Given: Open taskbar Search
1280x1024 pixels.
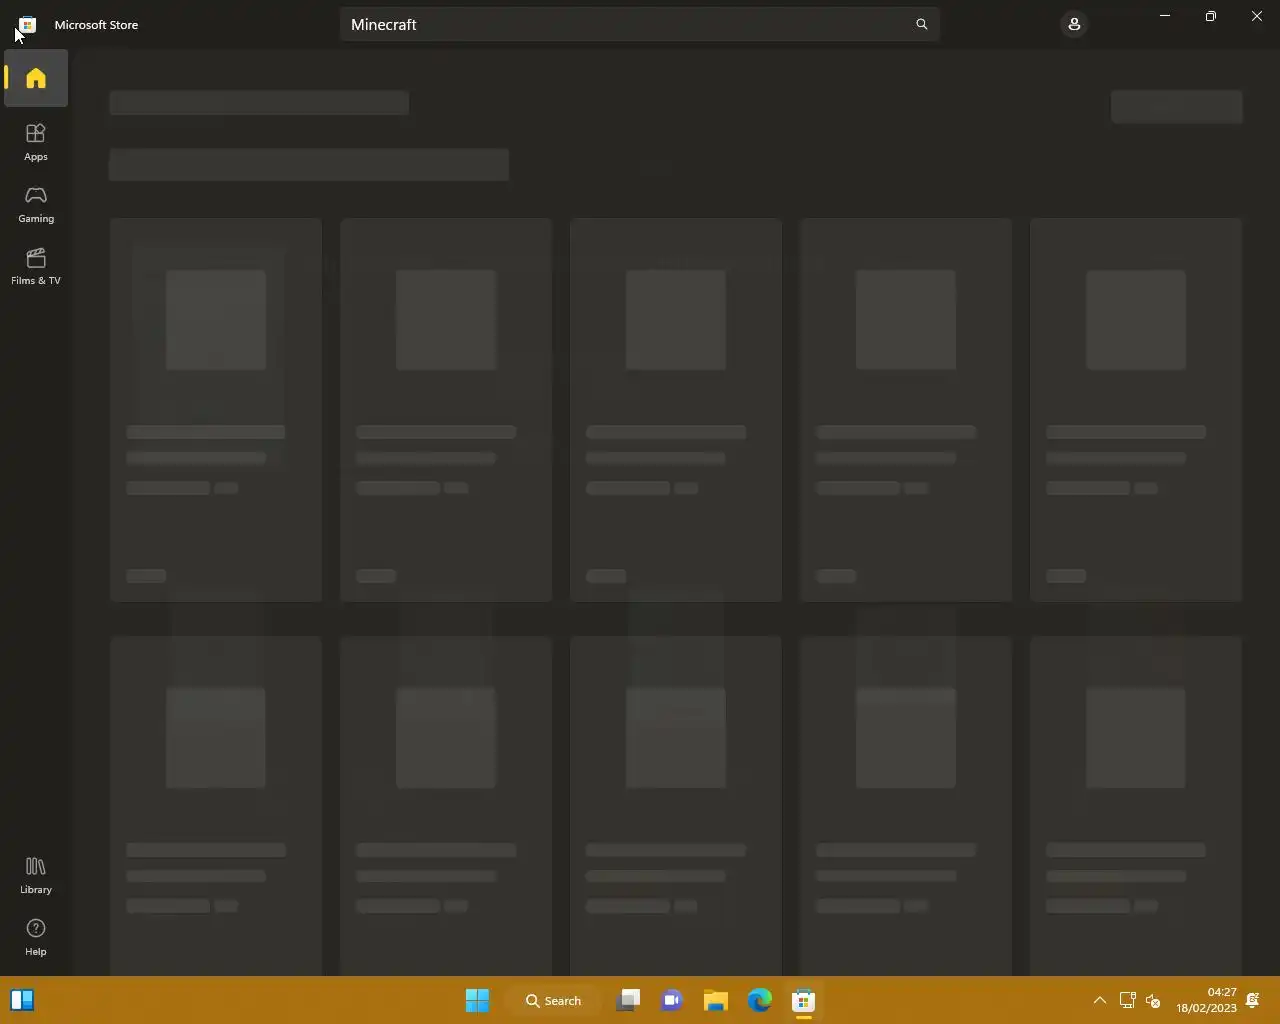Looking at the screenshot, I should 554,1000.
